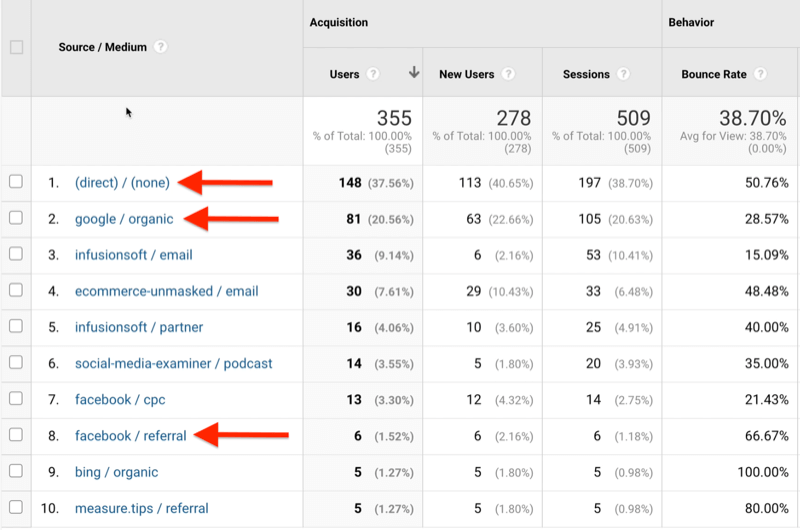This screenshot has width=800, height=530.
Task: Click bounce rate 15.09% cell
Action: click(767, 255)
